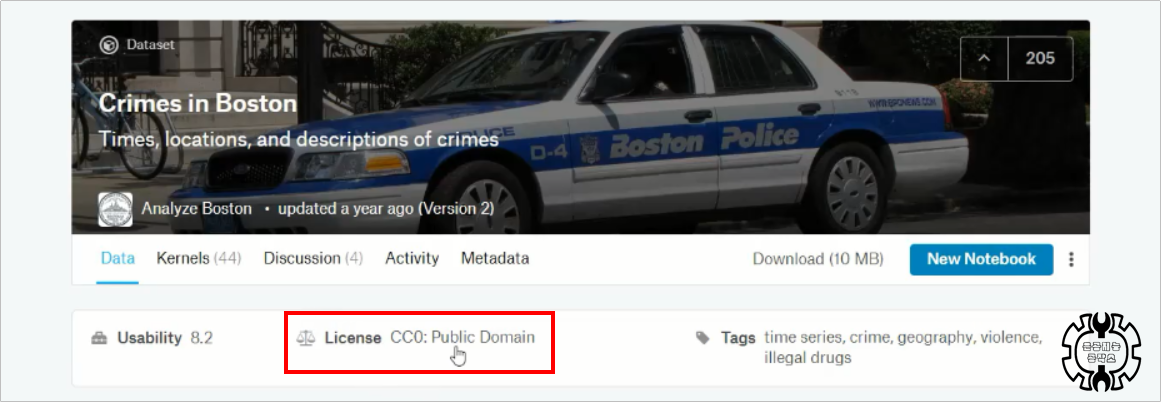Select the illegal drugs tag
This screenshot has width=1161, height=402.
click(808, 358)
